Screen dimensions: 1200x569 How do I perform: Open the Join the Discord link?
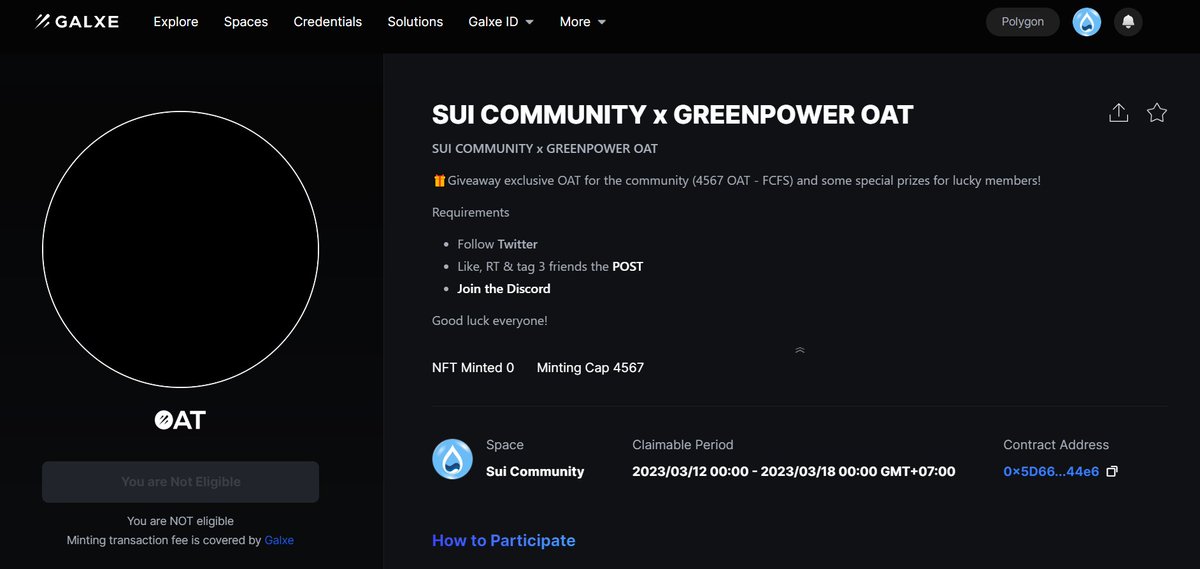pos(504,288)
